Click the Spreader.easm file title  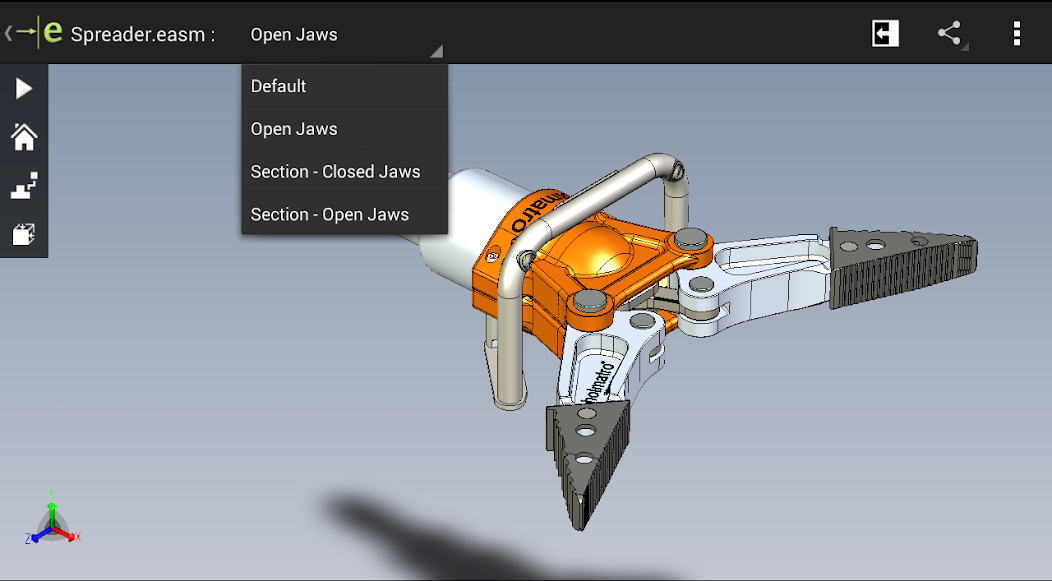click(142, 34)
